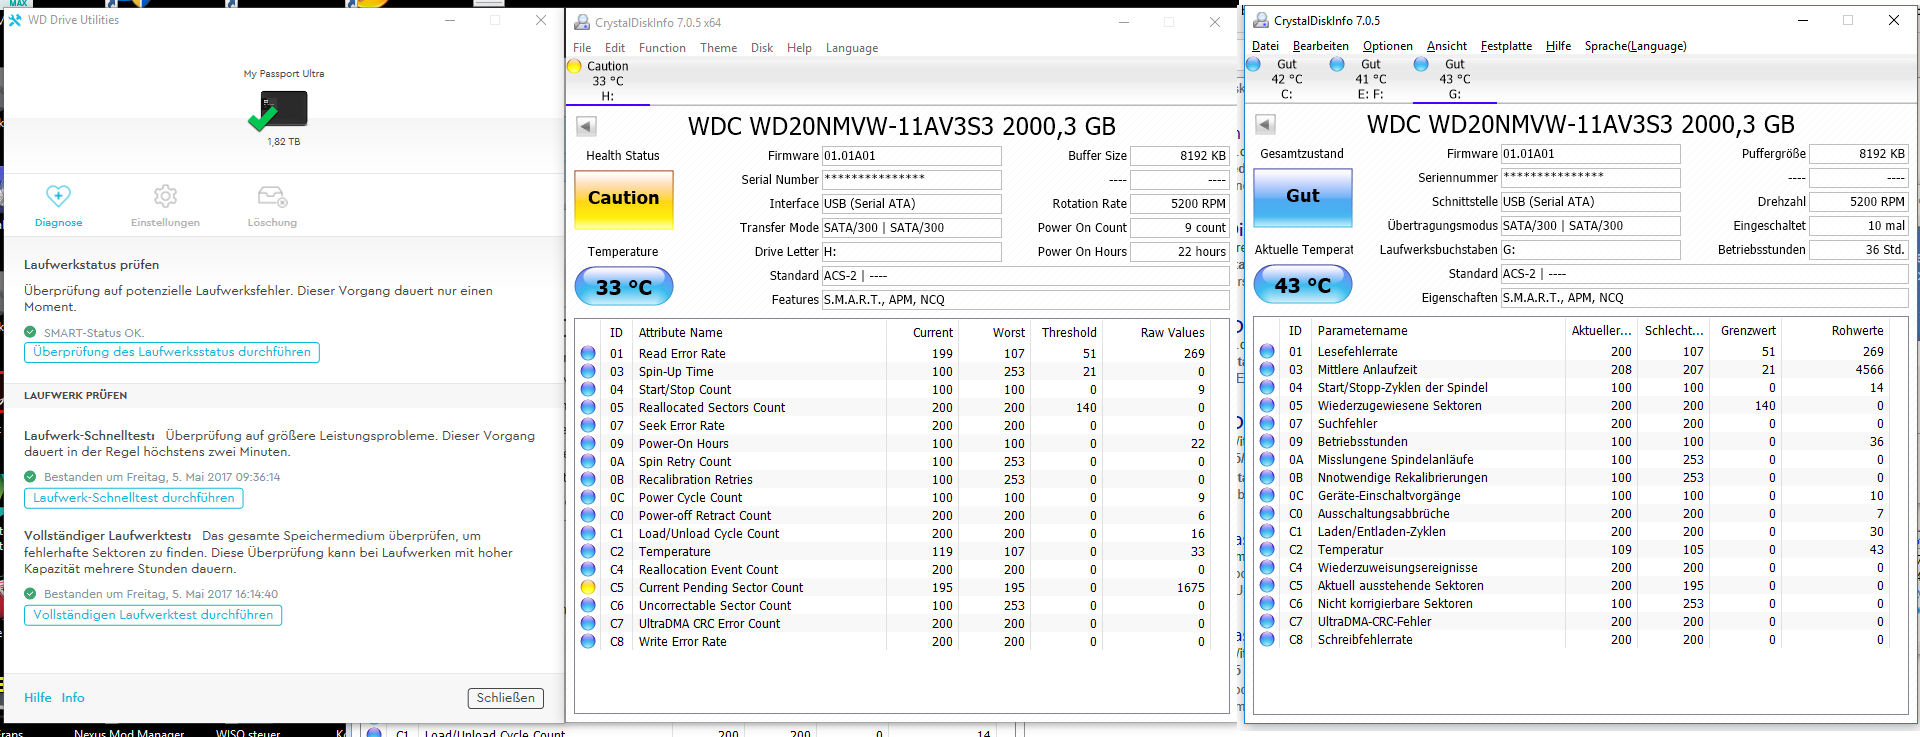Viewport: 1920px width, 737px height.
Task: Open the Löschung drive erase icon
Action: [272, 196]
